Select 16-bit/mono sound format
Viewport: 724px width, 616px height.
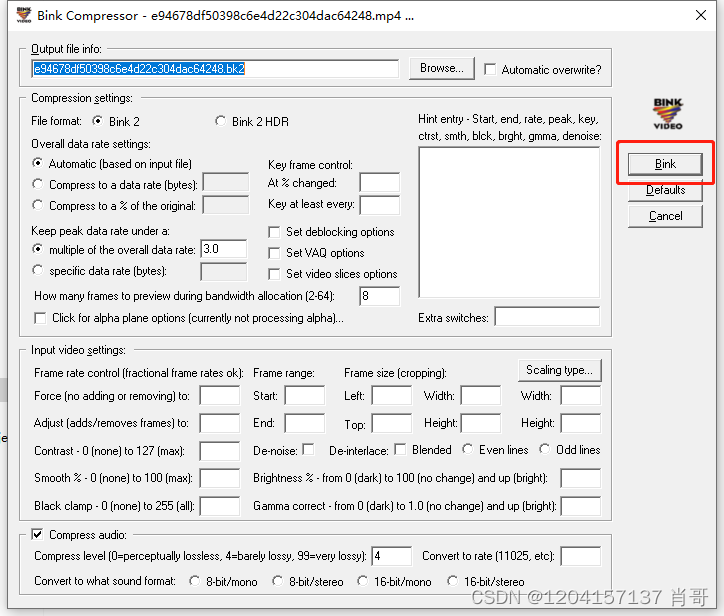[x=363, y=581]
